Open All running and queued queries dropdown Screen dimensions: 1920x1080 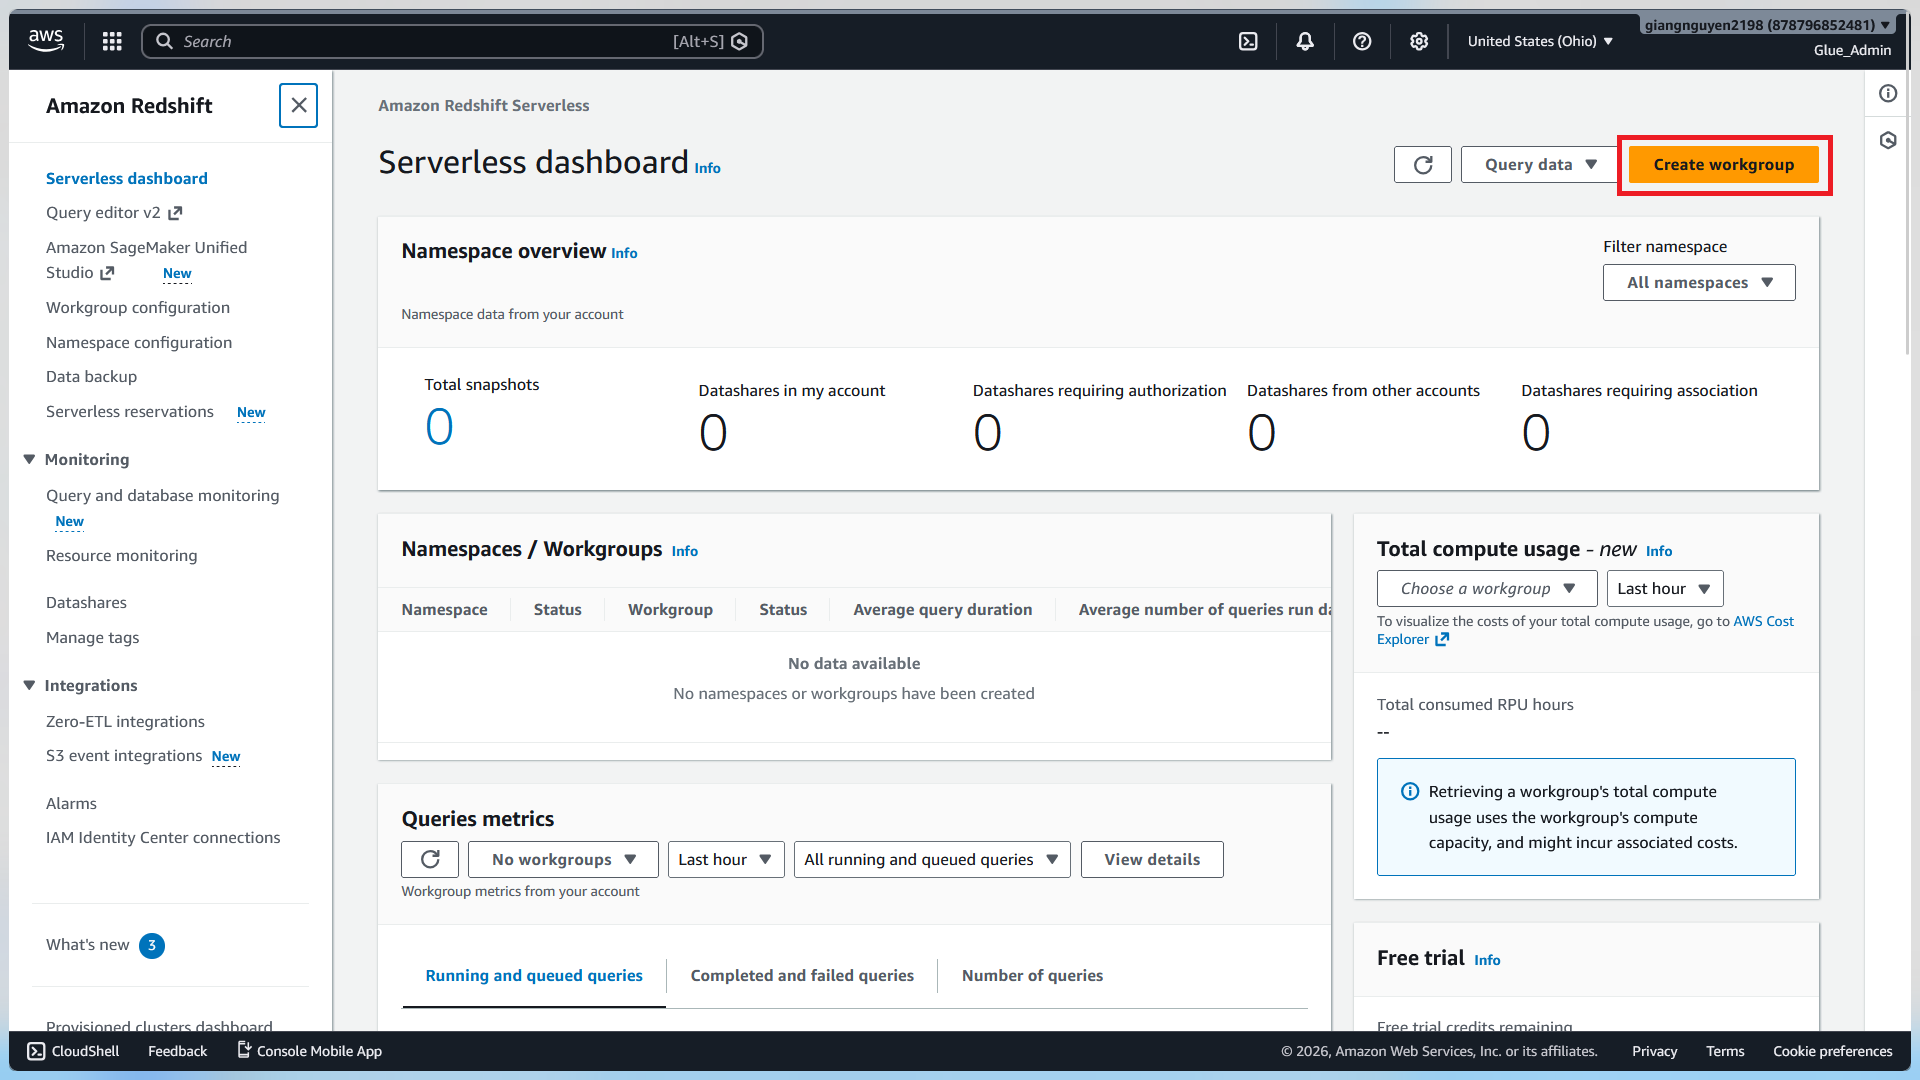tap(931, 859)
